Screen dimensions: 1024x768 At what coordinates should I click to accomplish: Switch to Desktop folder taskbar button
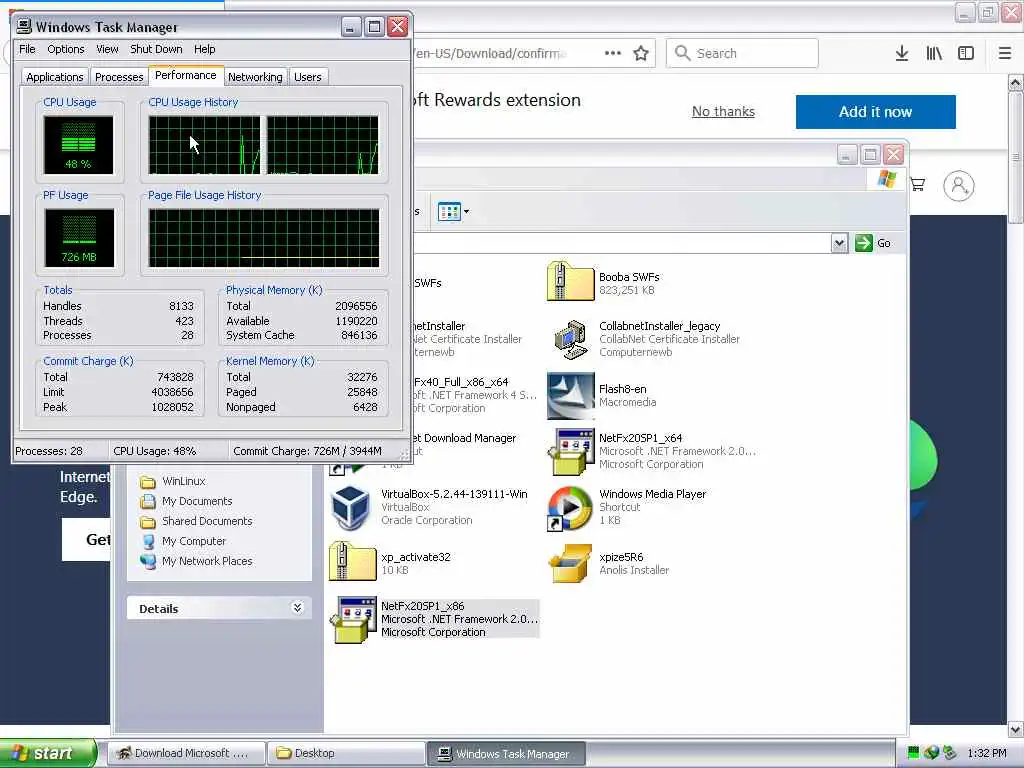(x=346, y=753)
